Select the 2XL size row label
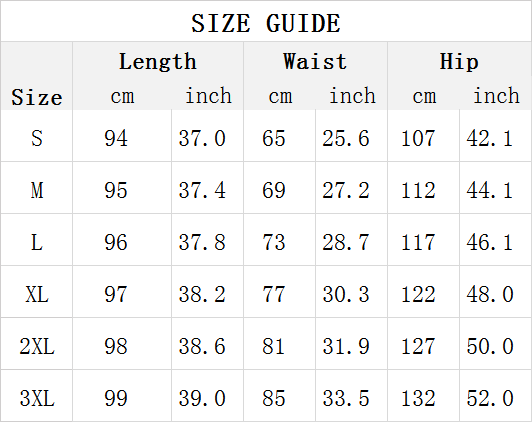 (37, 346)
